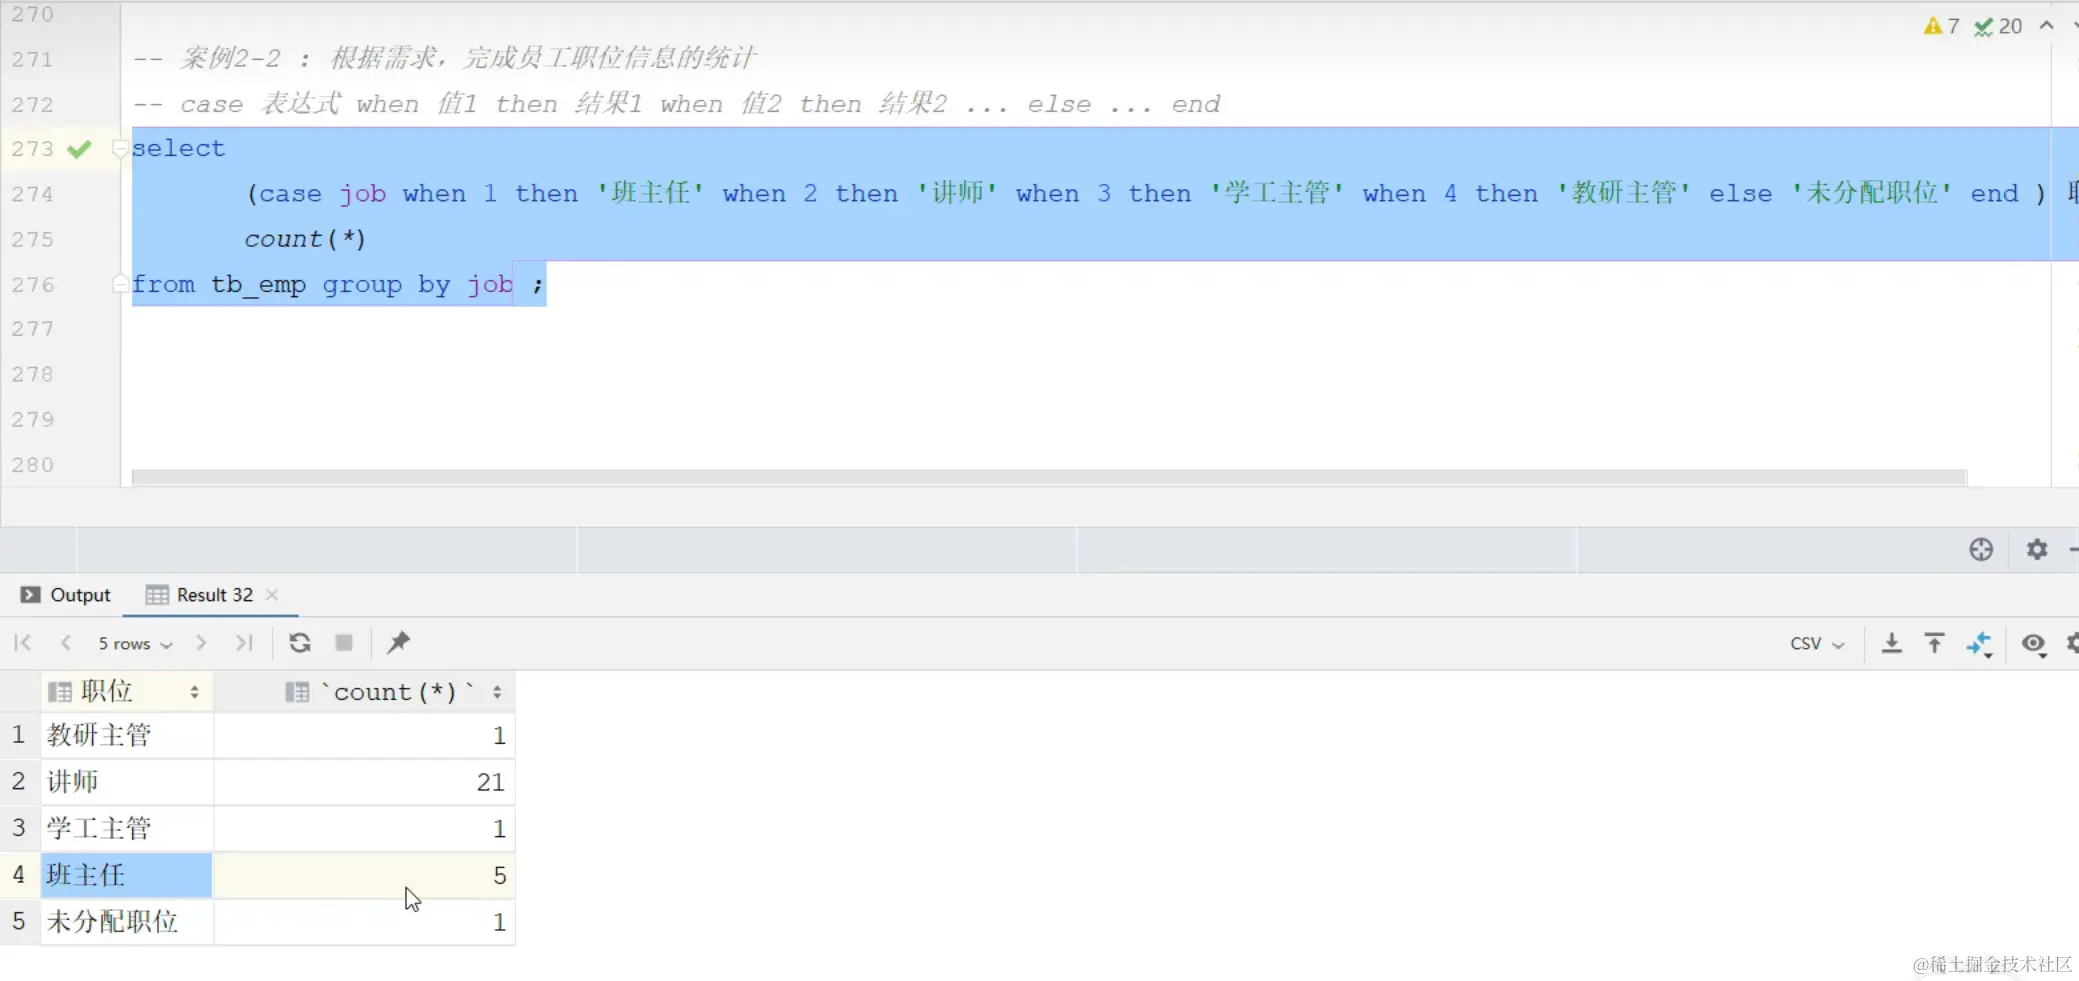Select the 班主任 cell

pyautogui.click(x=126, y=876)
